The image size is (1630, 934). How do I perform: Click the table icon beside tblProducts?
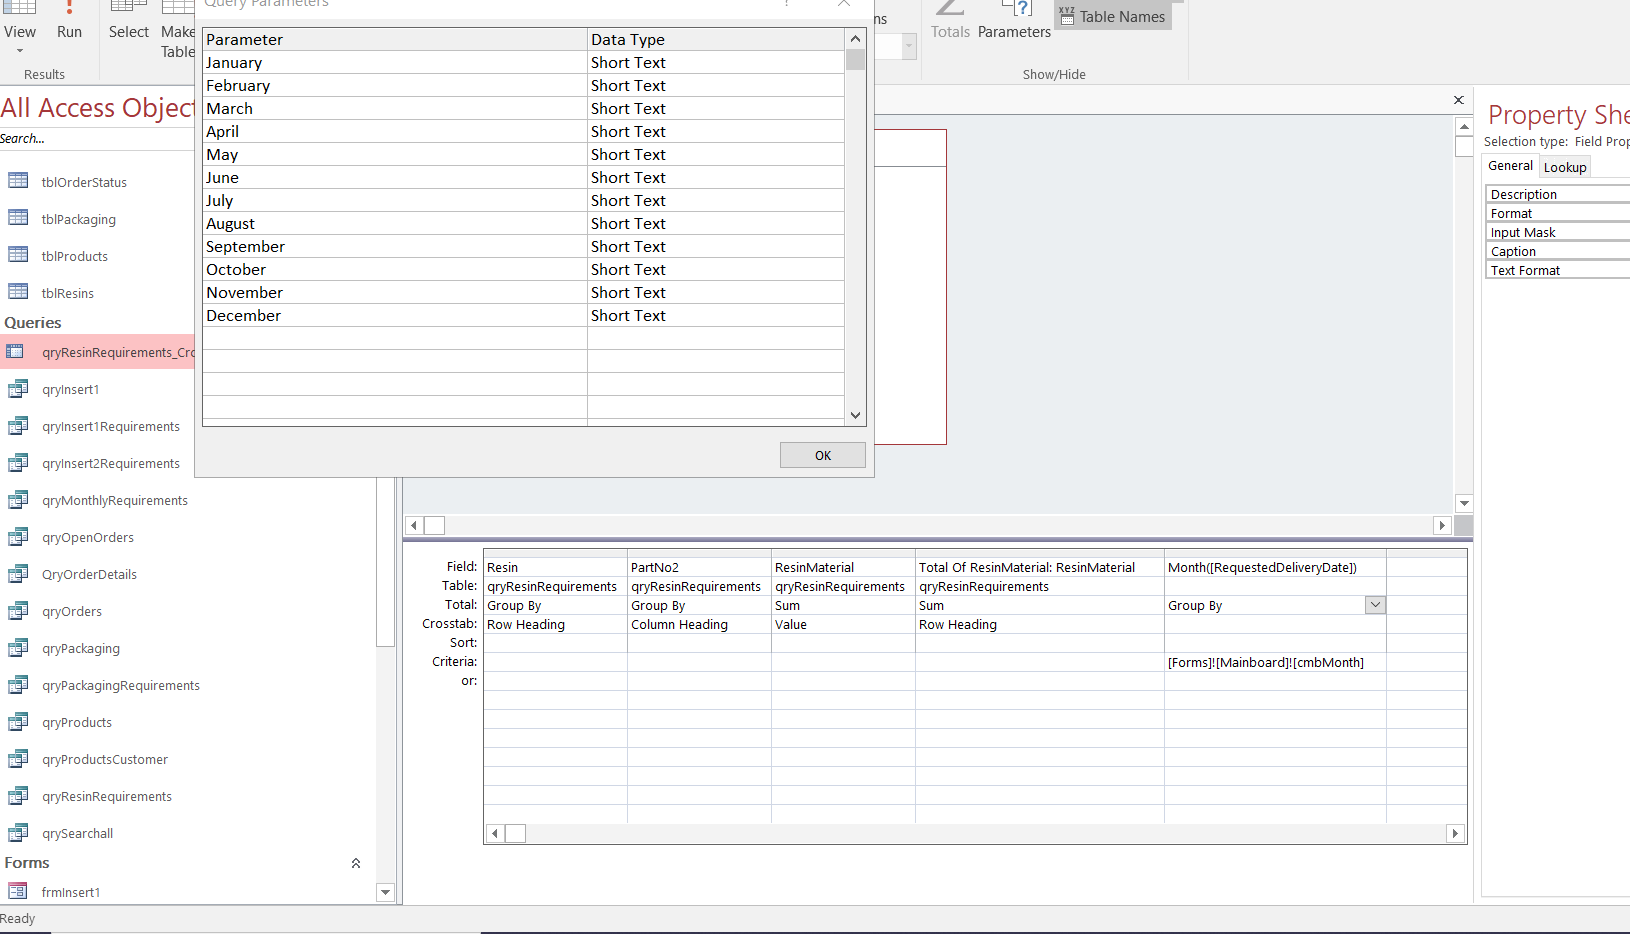[18, 255]
